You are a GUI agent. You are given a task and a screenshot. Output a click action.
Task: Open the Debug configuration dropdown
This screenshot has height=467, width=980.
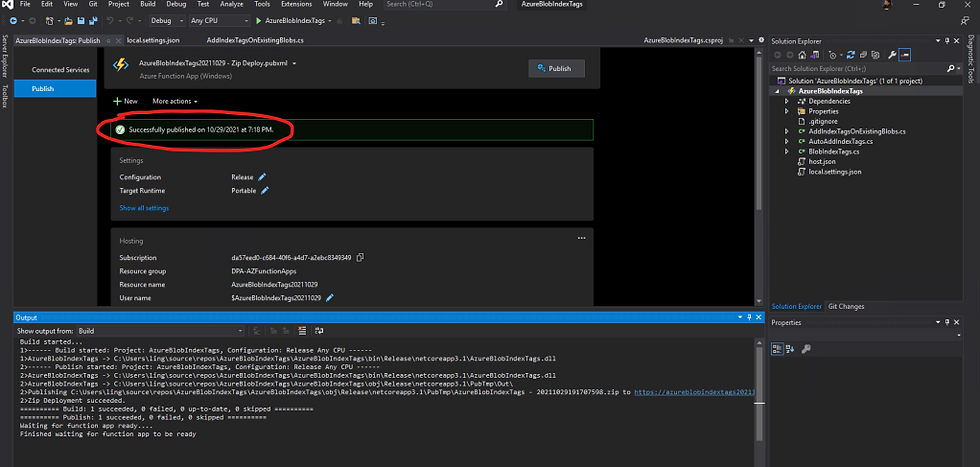[167, 21]
